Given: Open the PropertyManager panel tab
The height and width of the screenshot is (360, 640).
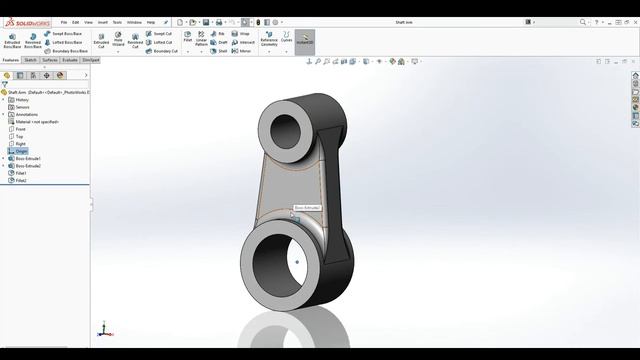Looking at the screenshot, I should (x=20, y=76).
